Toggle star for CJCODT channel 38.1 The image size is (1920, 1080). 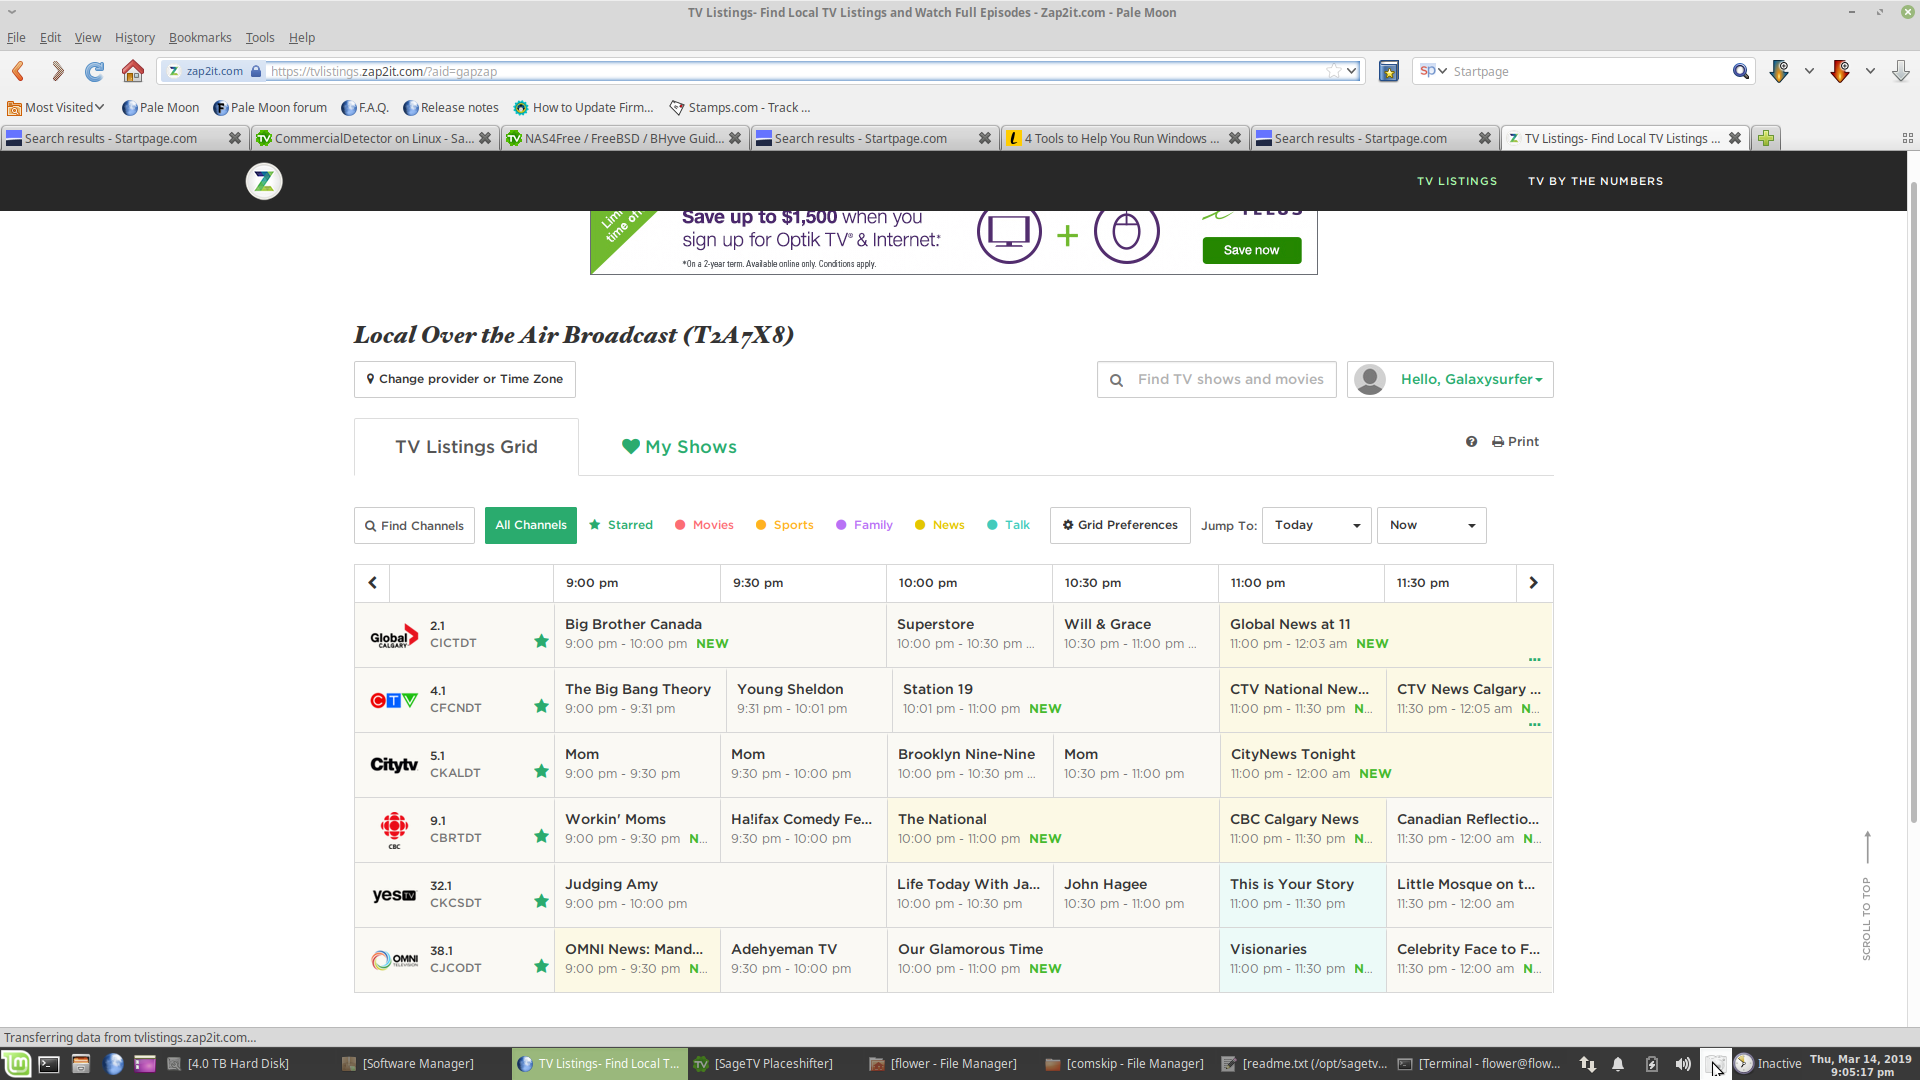(541, 966)
